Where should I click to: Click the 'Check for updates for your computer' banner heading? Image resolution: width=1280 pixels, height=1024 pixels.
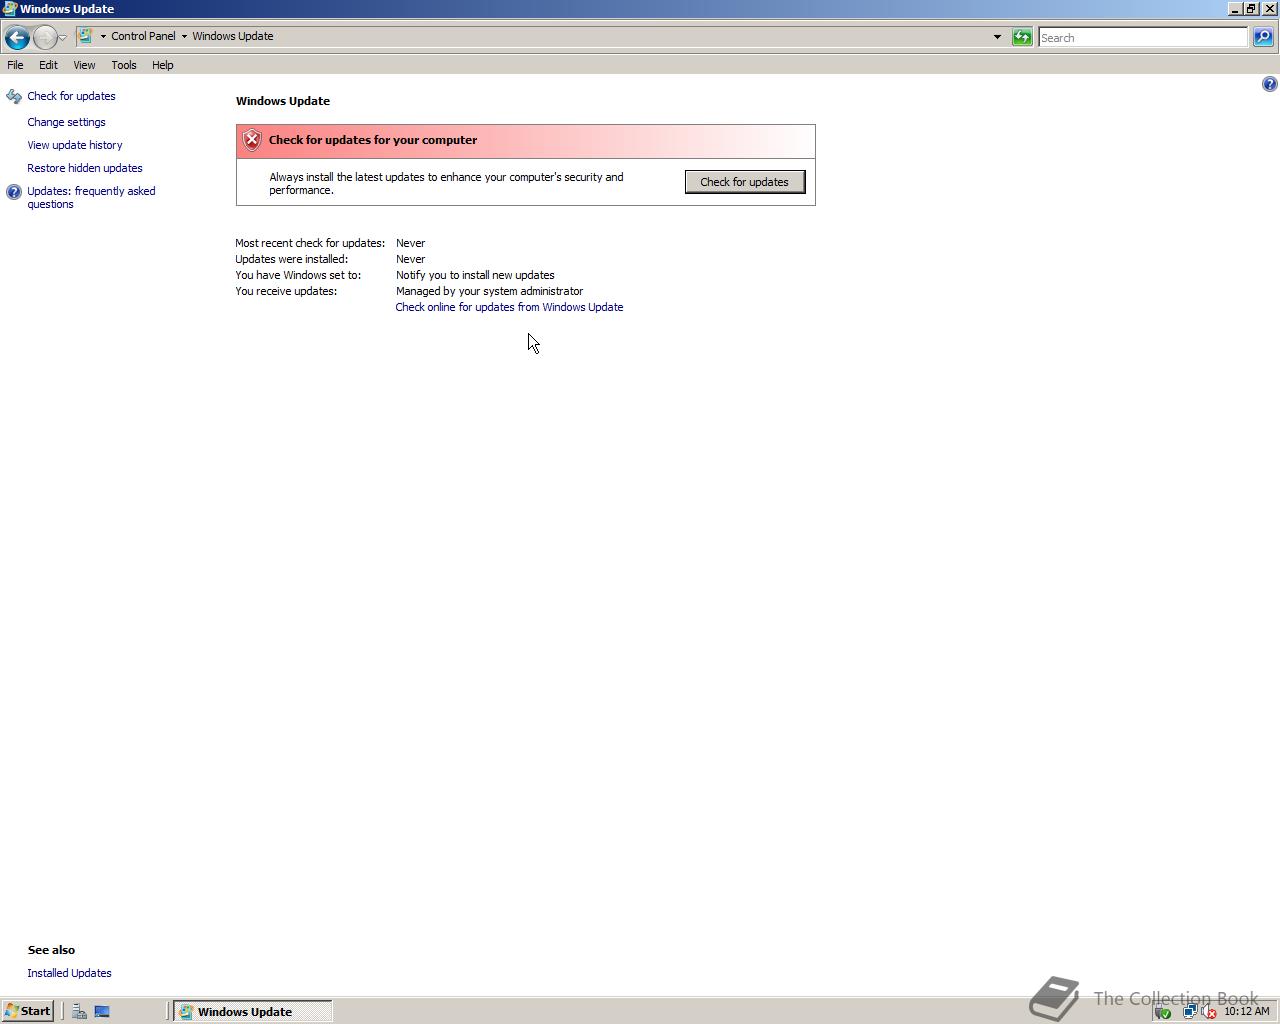(373, 140)
